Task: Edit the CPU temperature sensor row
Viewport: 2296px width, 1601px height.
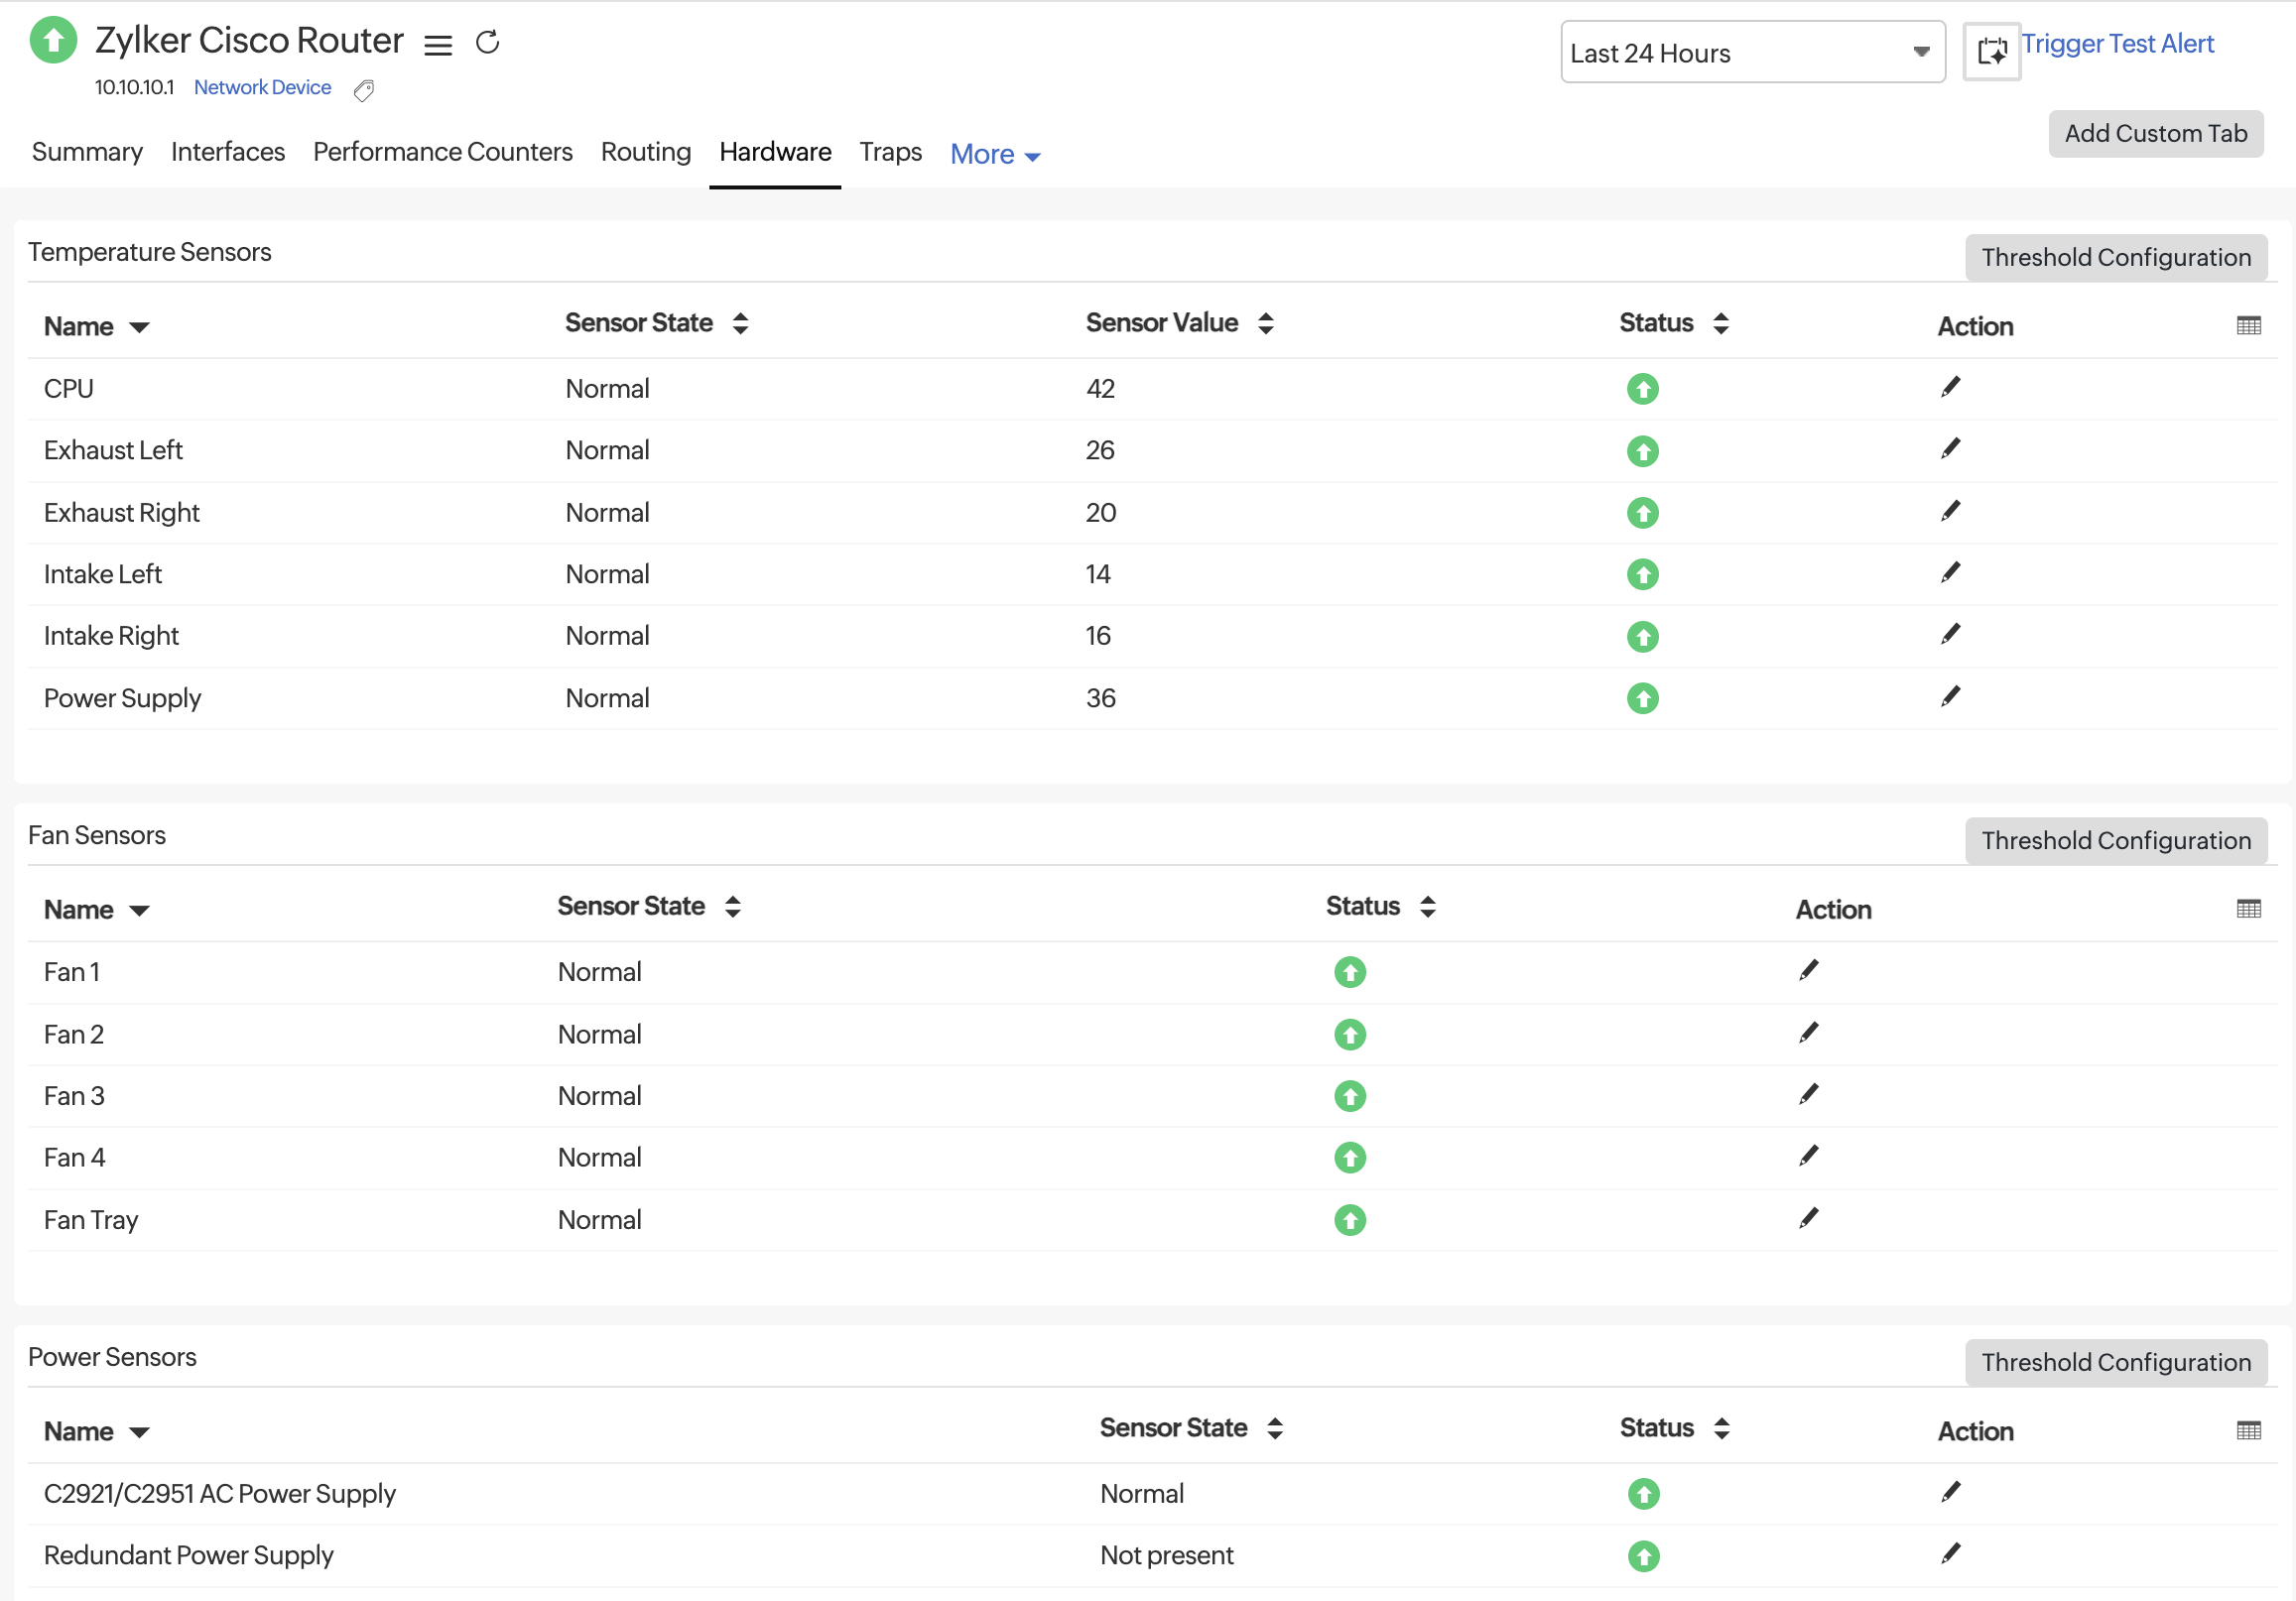Action: [1950, 388]
